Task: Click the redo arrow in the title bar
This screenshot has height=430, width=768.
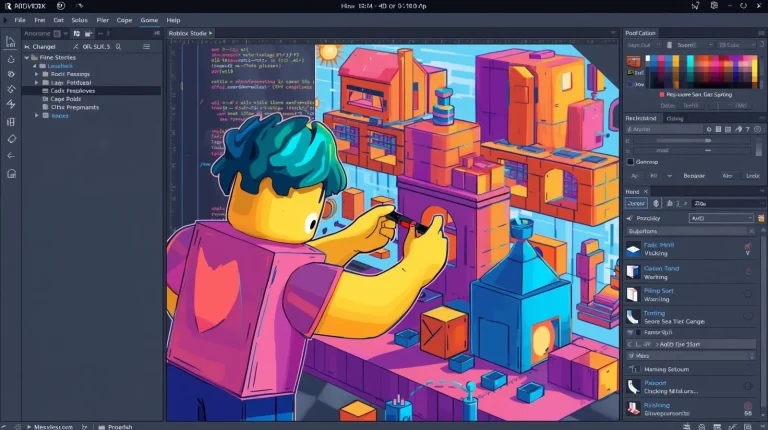Action: pos(79,6)
